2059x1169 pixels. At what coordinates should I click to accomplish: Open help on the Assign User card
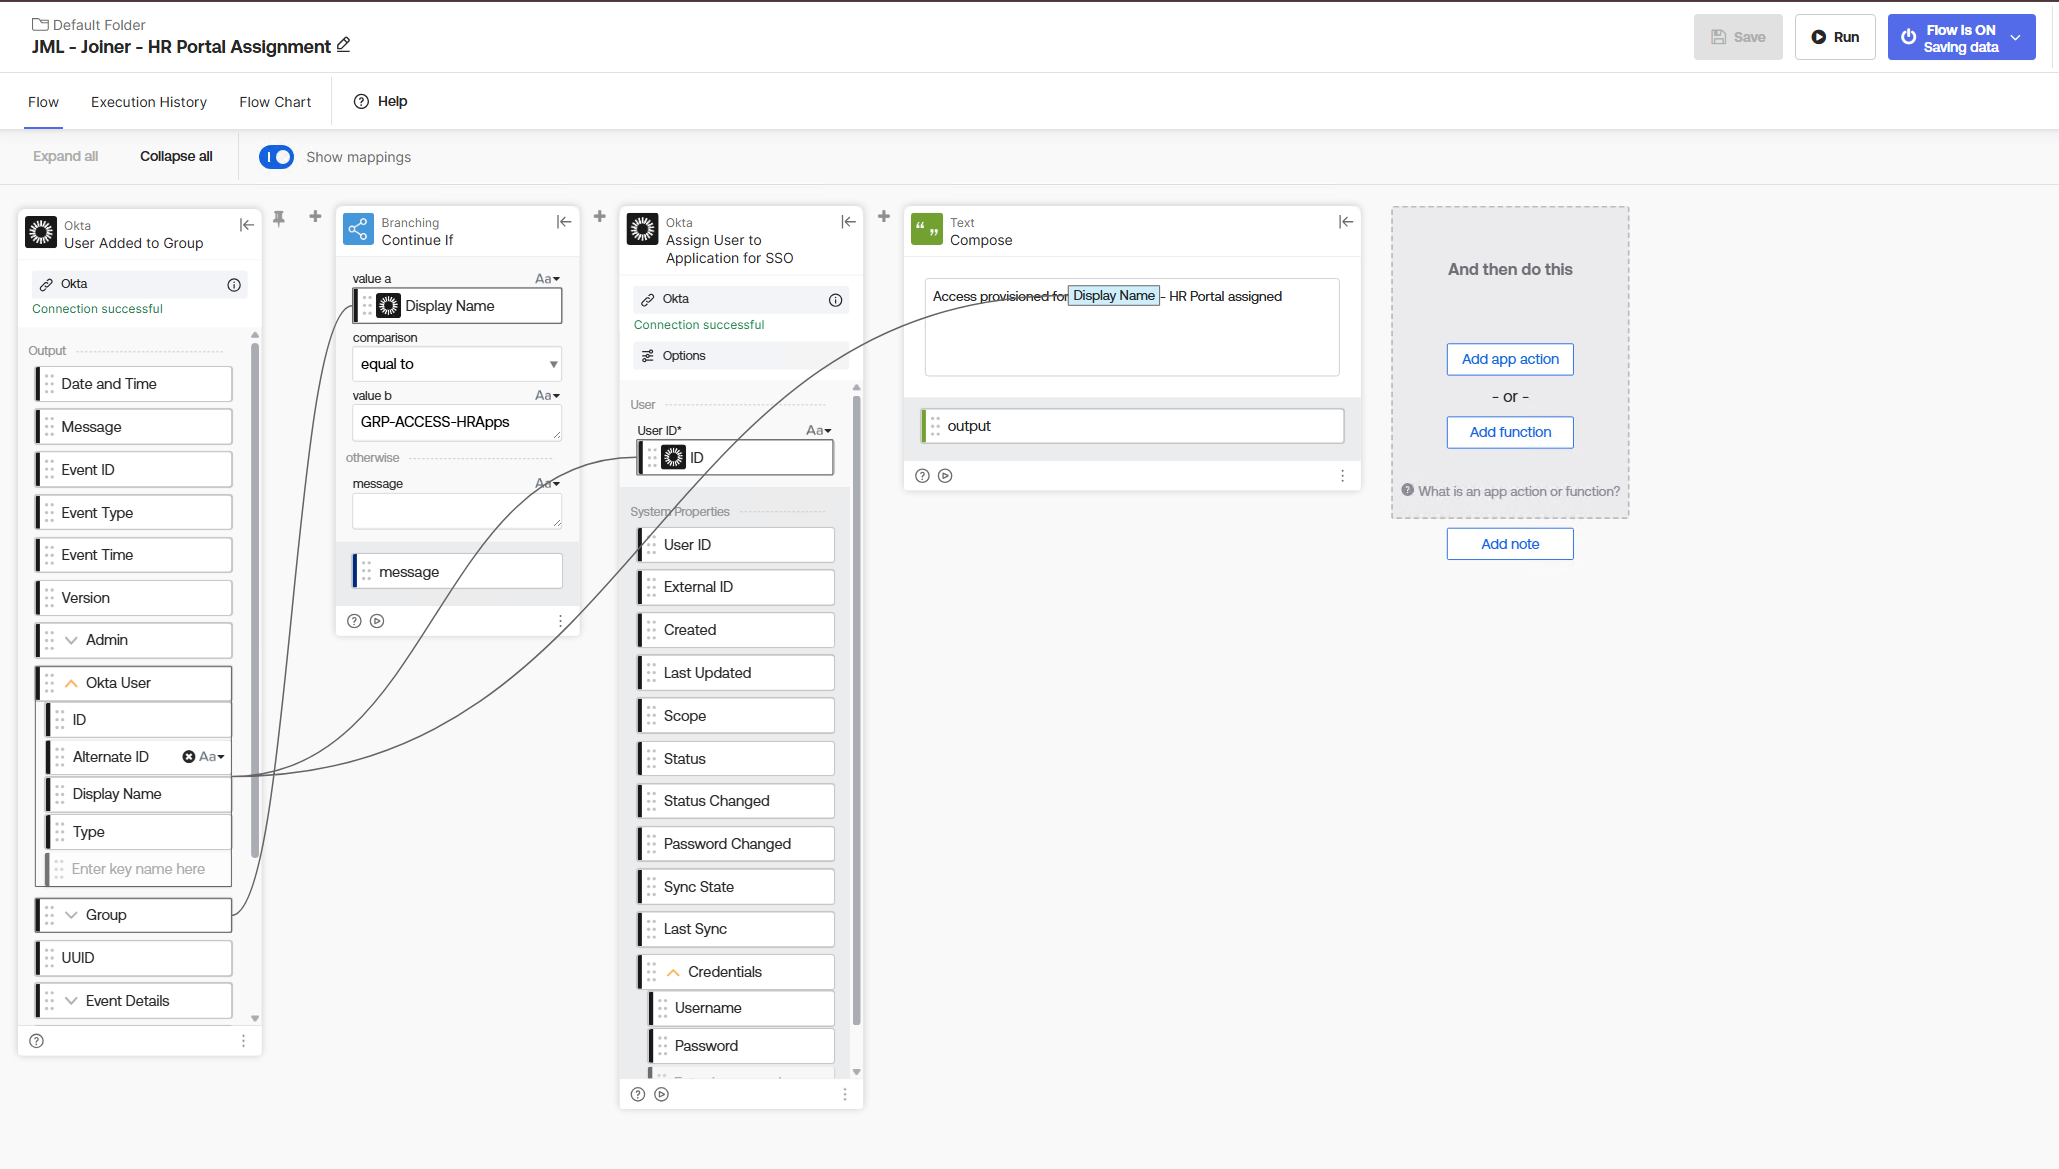point(638,1095)
